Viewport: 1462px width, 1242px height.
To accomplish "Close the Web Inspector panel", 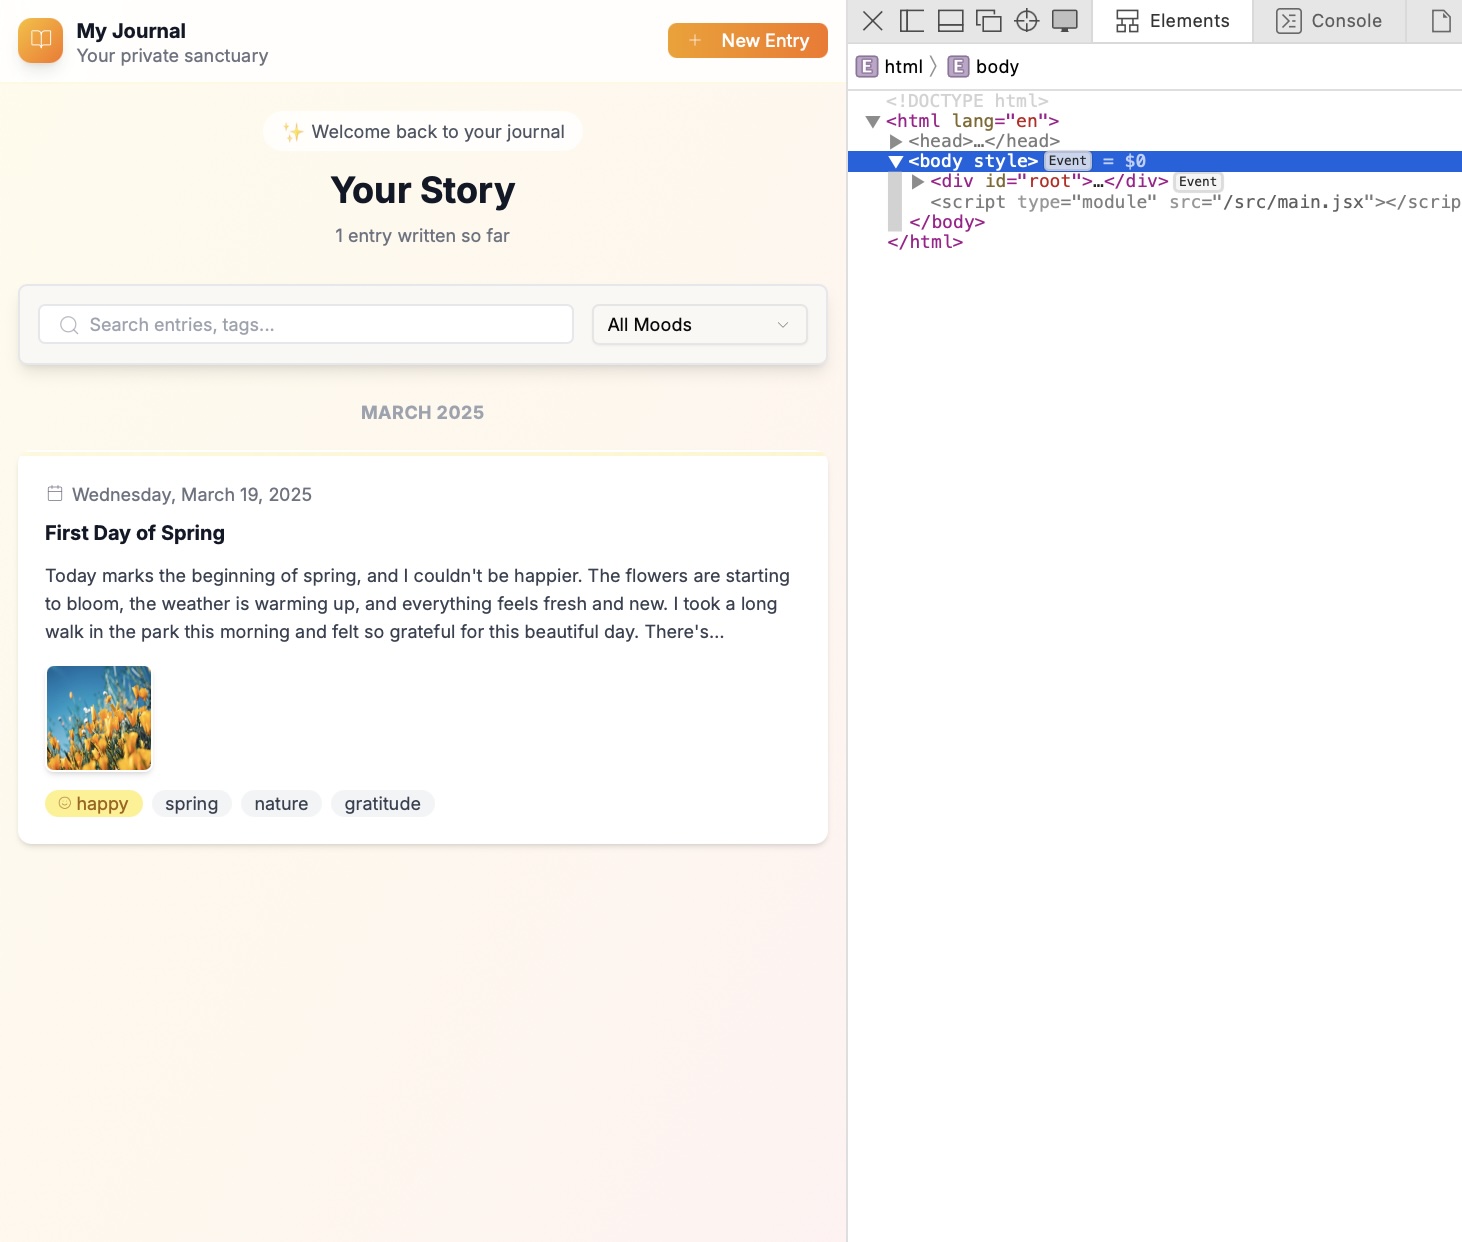I will [872, 21].
